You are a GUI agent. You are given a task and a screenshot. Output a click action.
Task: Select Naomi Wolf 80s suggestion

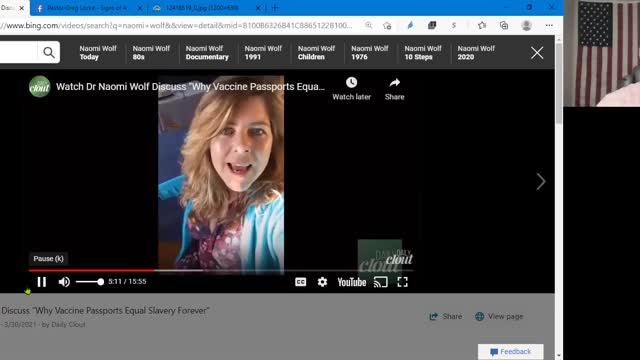[x=151, y=53]
